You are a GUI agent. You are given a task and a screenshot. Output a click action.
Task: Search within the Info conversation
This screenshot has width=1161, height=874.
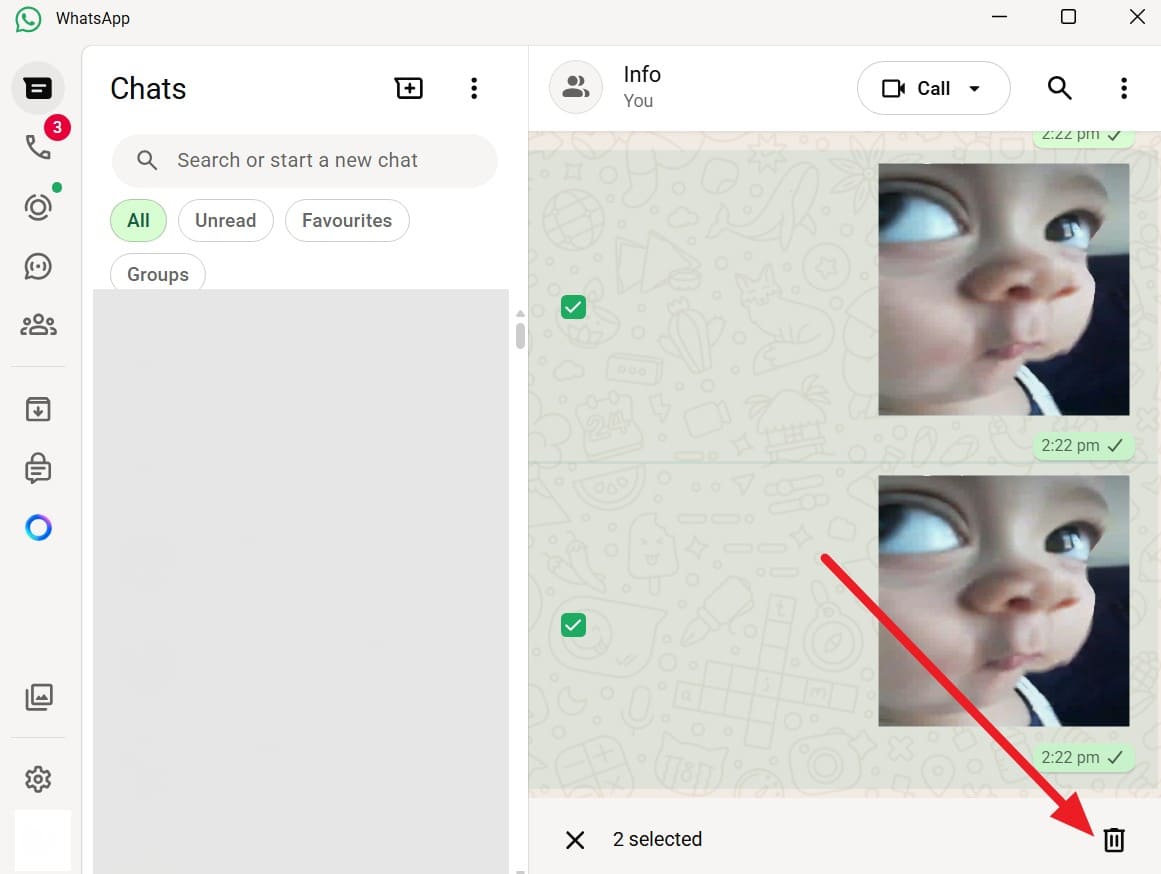coord(1060,88)
